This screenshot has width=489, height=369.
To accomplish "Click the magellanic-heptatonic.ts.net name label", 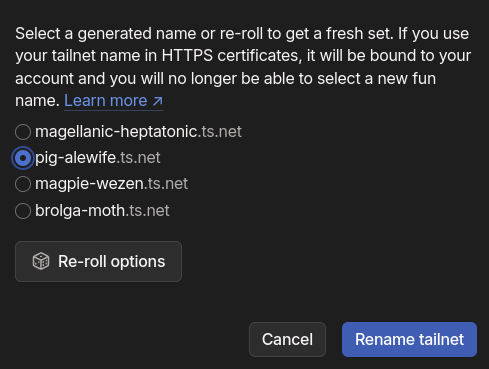I will [x=138, y=132].
